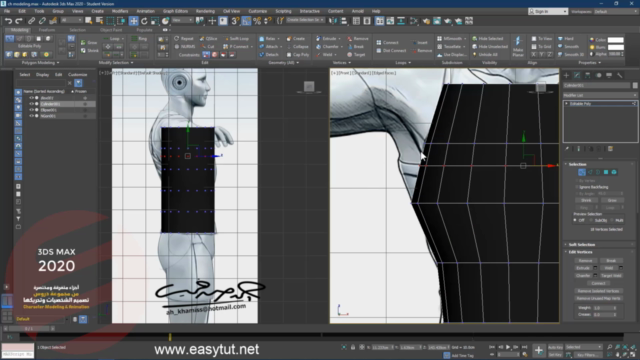Open the Modifiers menu
The height and width of the screenshot is (360, 640).
[x=120, y=11]
